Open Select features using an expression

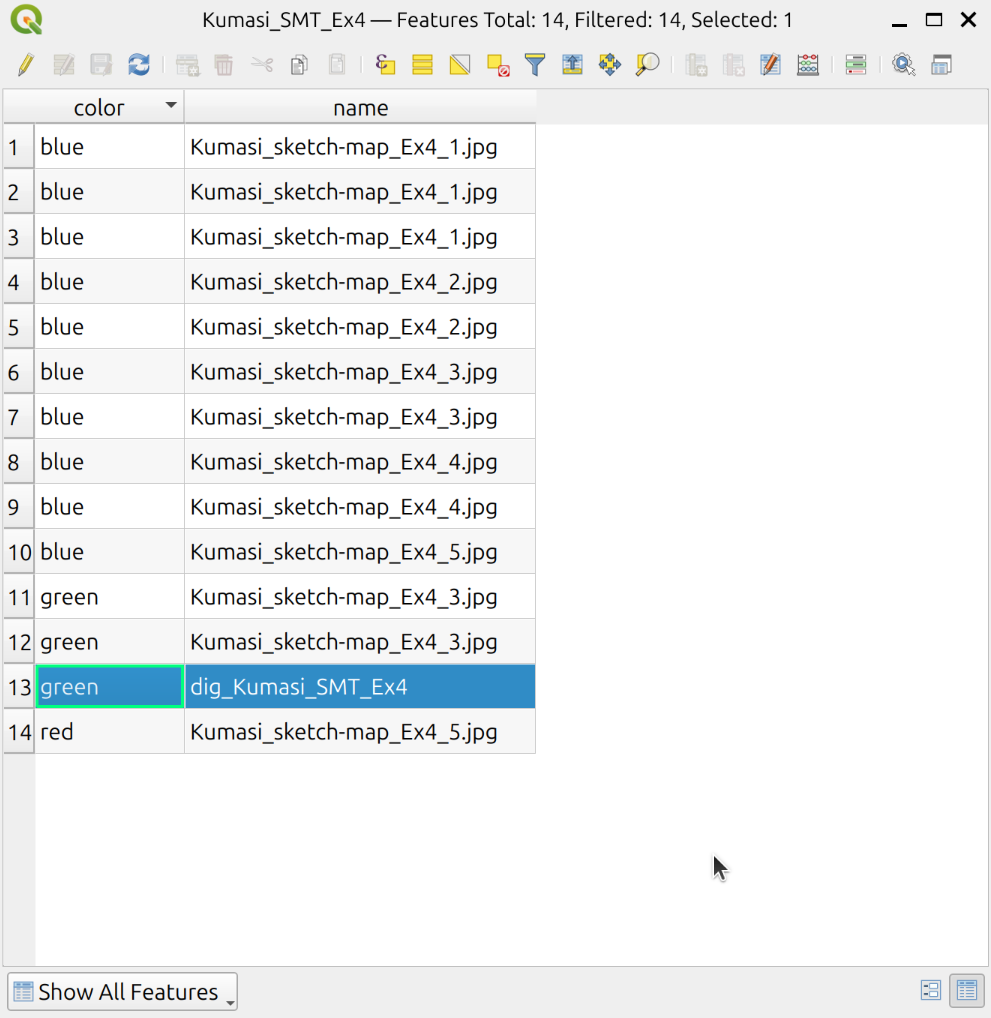point(385,65)
